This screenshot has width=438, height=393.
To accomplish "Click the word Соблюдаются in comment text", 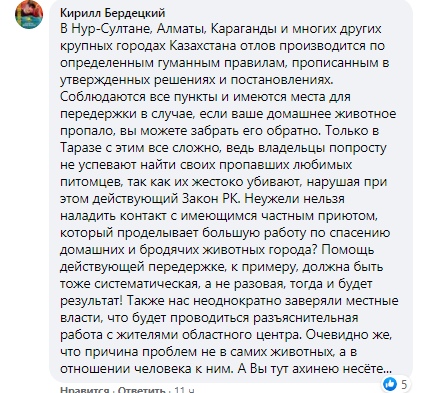I will [x=103, y=97].
